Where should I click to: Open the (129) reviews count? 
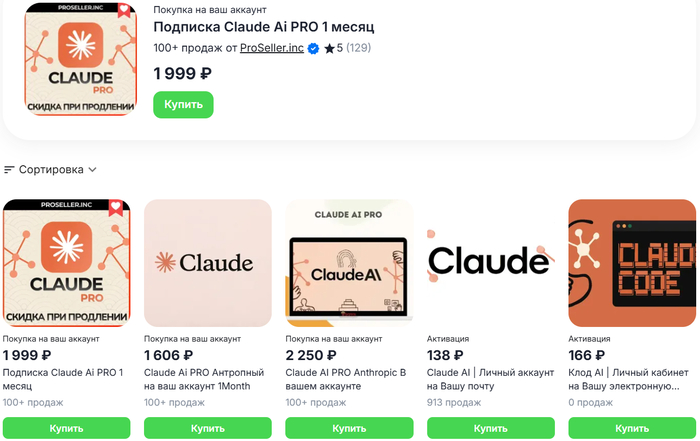tap(358, 48)
